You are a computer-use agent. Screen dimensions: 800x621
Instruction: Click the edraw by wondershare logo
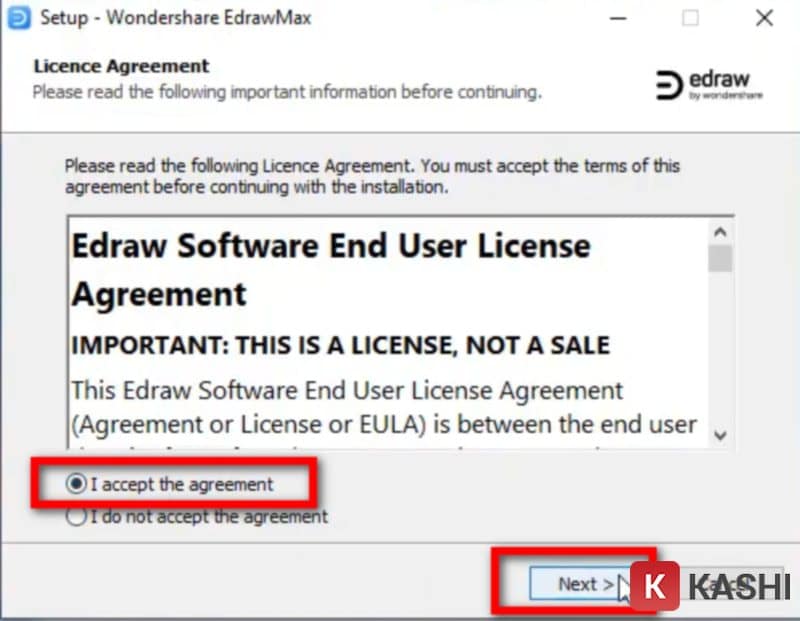pos(709,85)
